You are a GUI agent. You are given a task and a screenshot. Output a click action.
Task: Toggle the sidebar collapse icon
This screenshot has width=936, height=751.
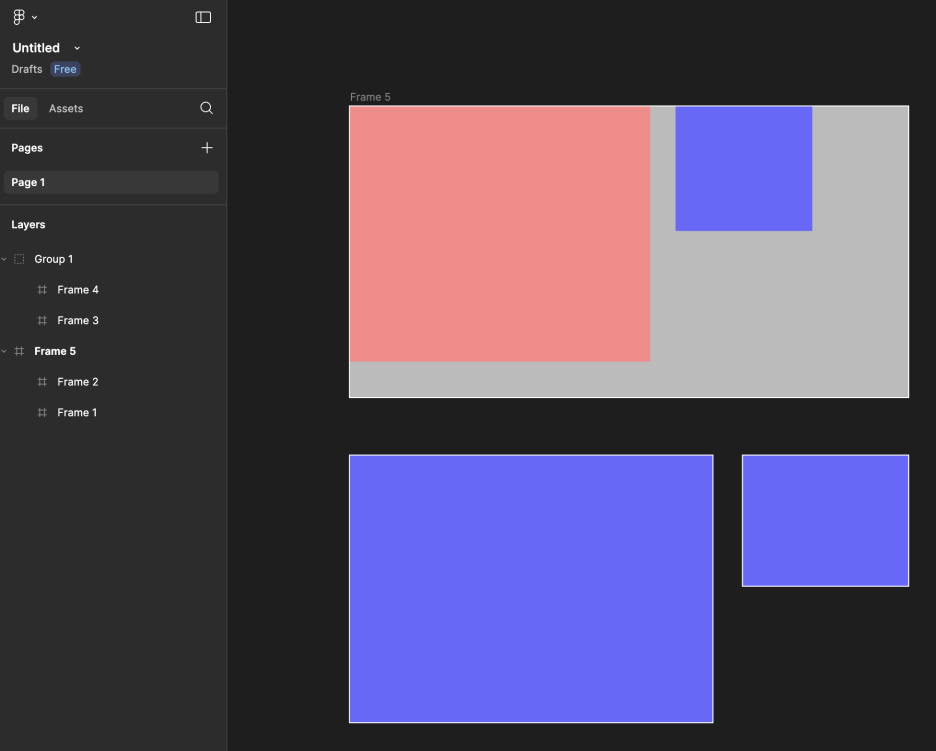(203, 17)
